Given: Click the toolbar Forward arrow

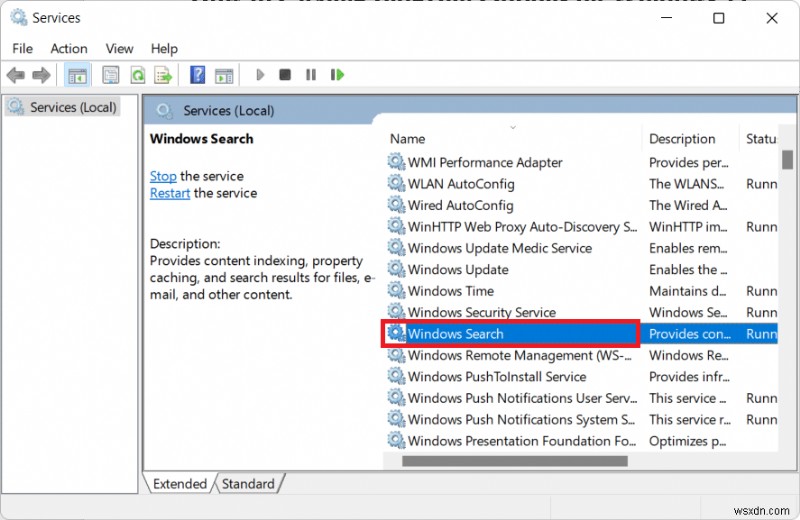Looking at the screenshot, I should pyautogui.click(x=41, y=76).
